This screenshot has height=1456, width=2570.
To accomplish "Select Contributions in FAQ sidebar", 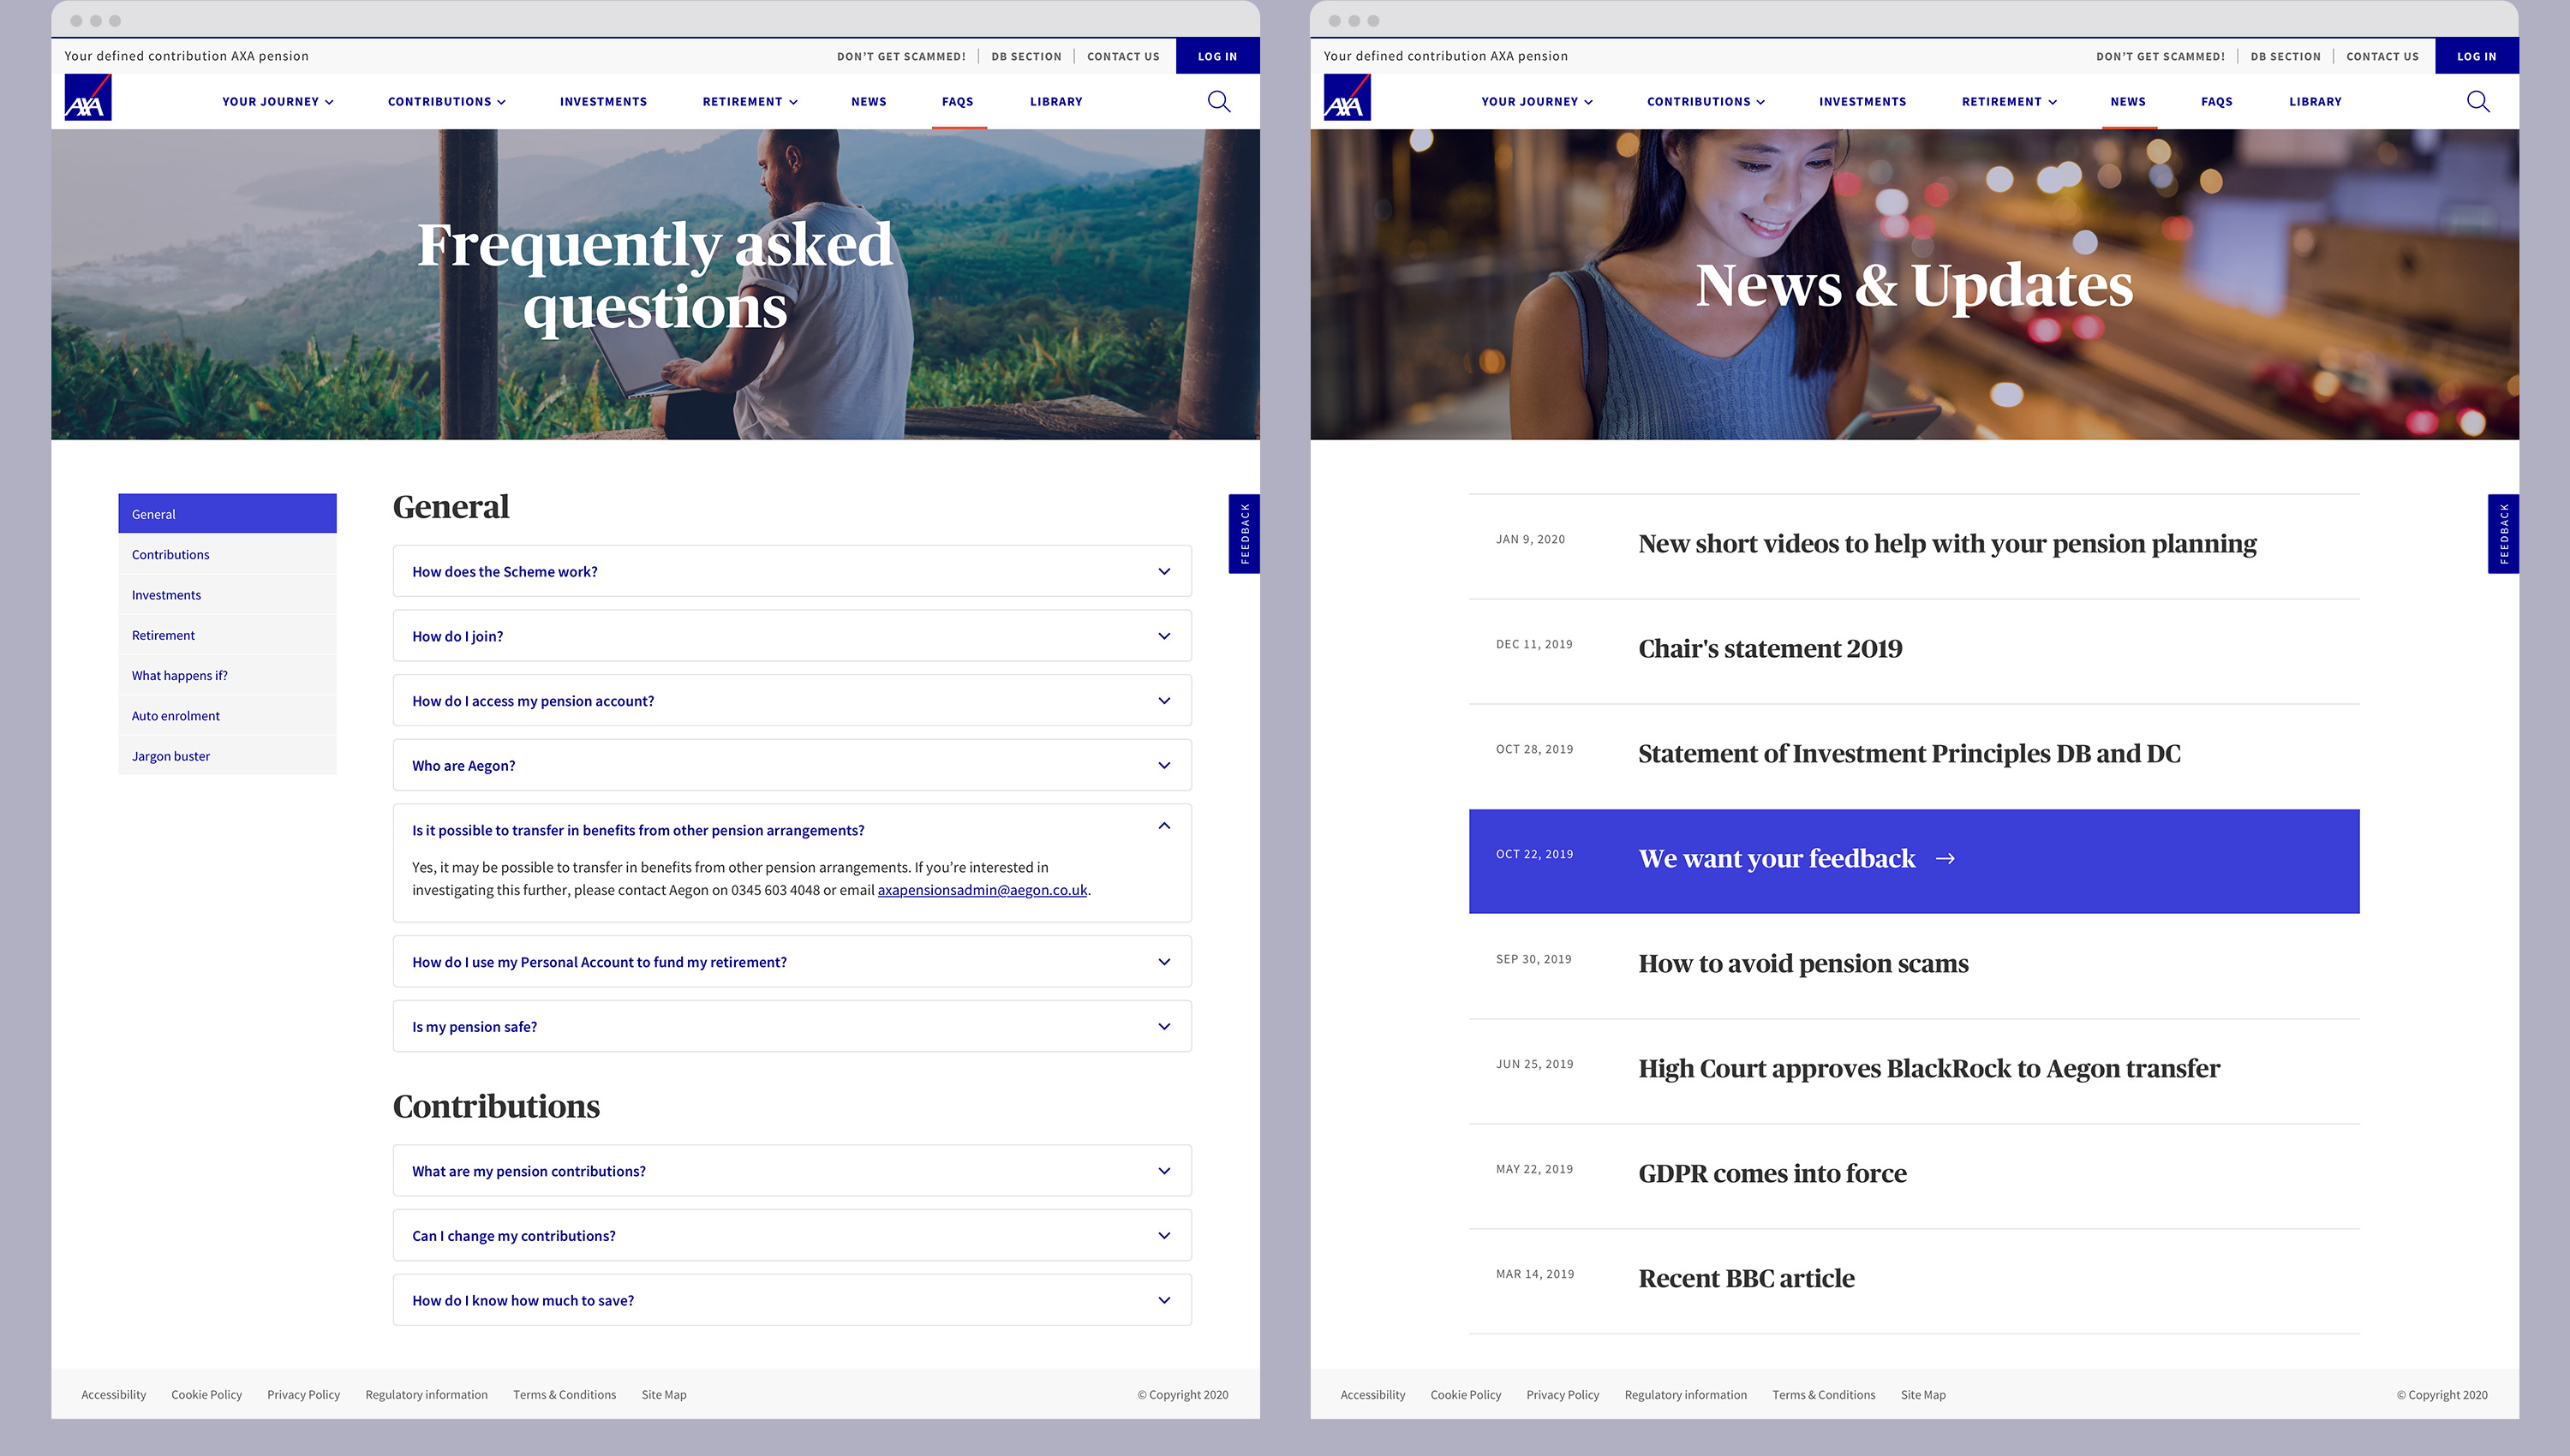I will [x=227, y=554].
